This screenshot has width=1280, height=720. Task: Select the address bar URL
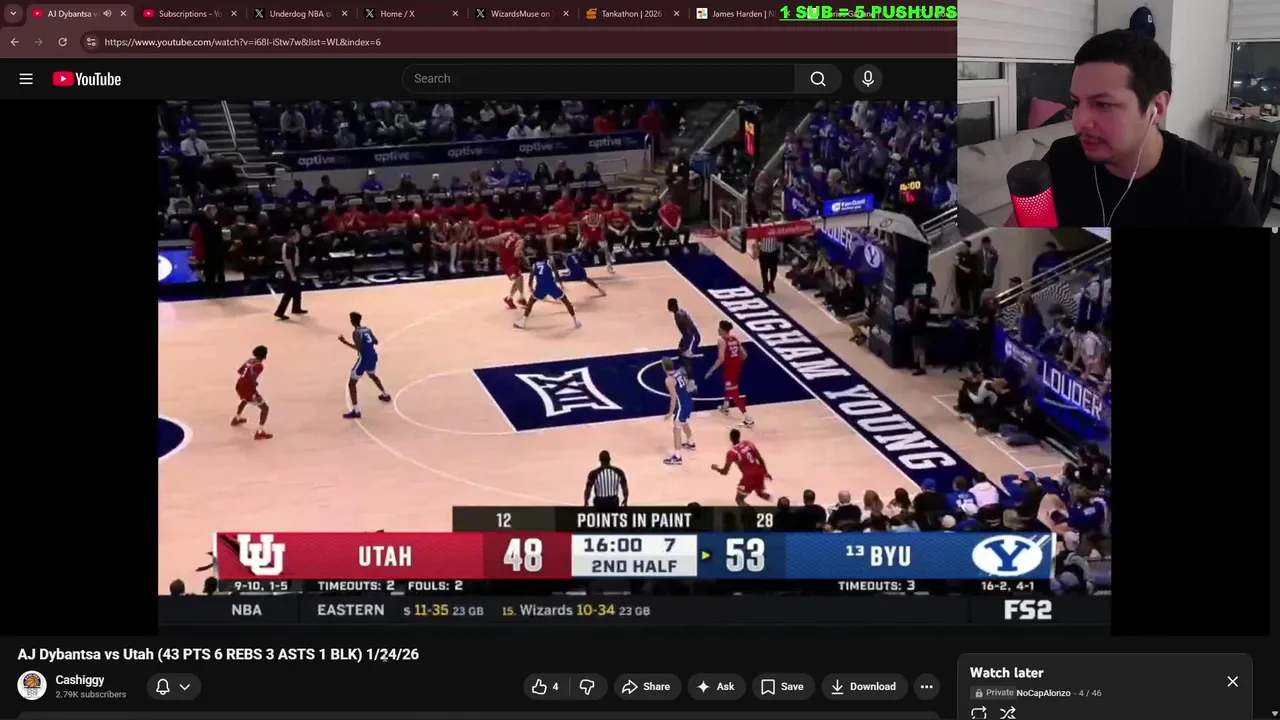242,42
